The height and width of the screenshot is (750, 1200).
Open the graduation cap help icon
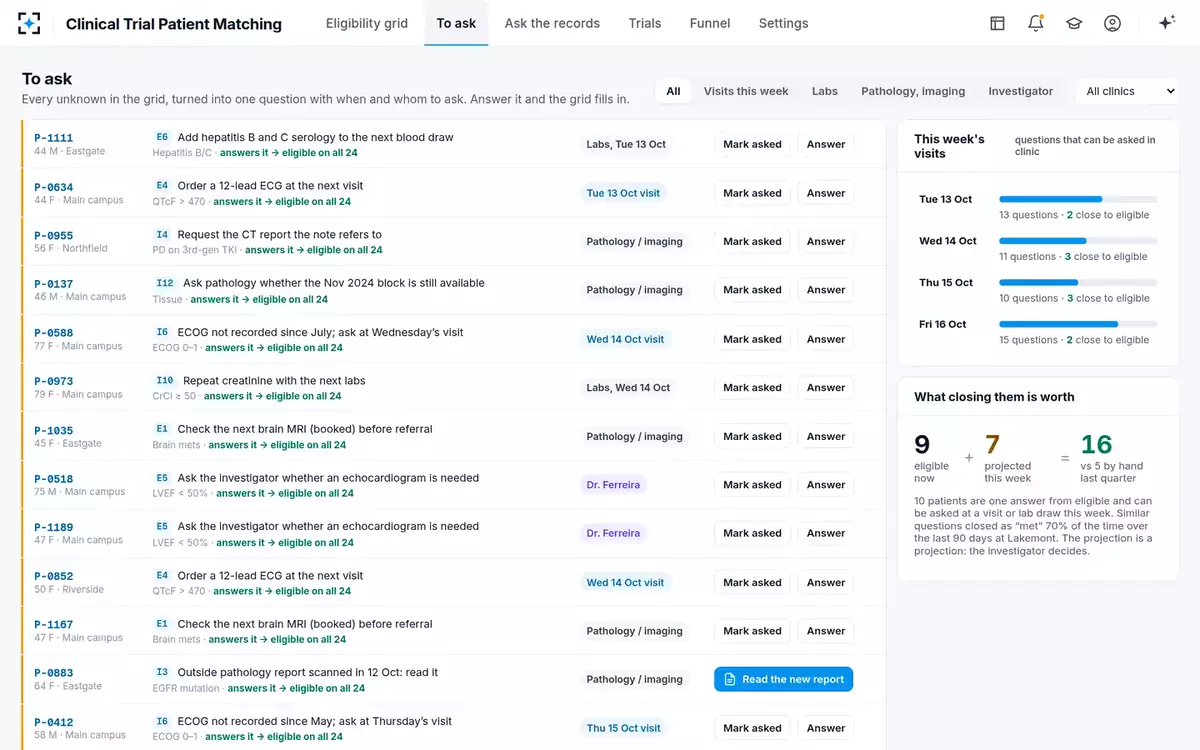click(1074, 23)
